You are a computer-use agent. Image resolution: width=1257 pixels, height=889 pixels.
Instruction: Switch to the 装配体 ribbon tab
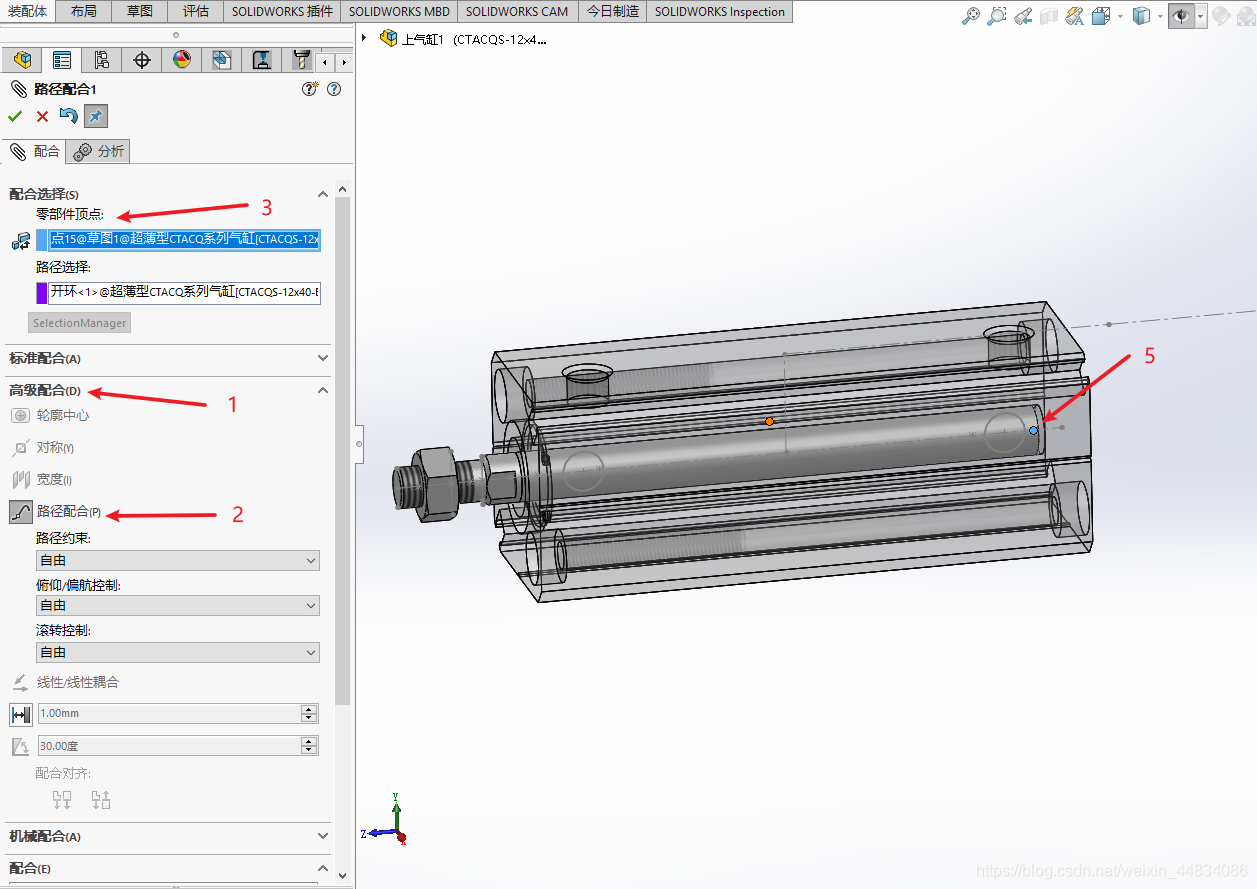pyautogui.click(x=27, y=11)
